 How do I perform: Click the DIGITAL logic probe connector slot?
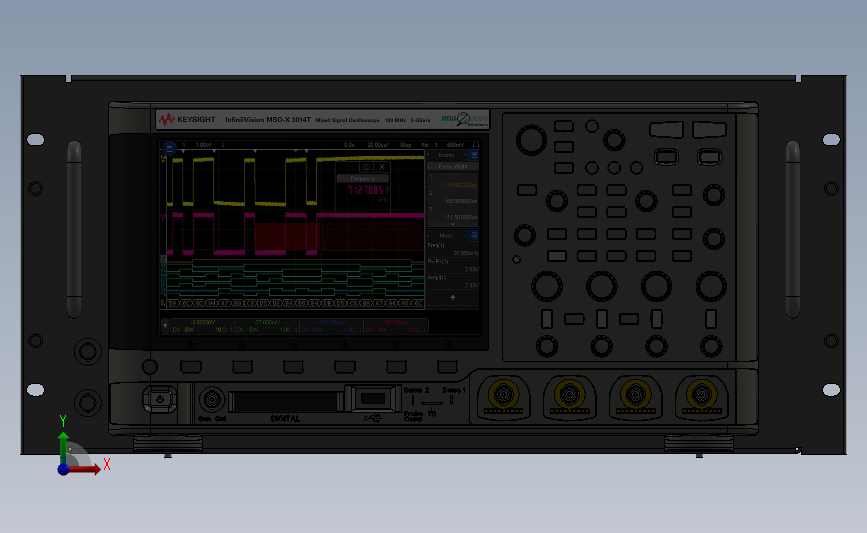tap(285, 401)
